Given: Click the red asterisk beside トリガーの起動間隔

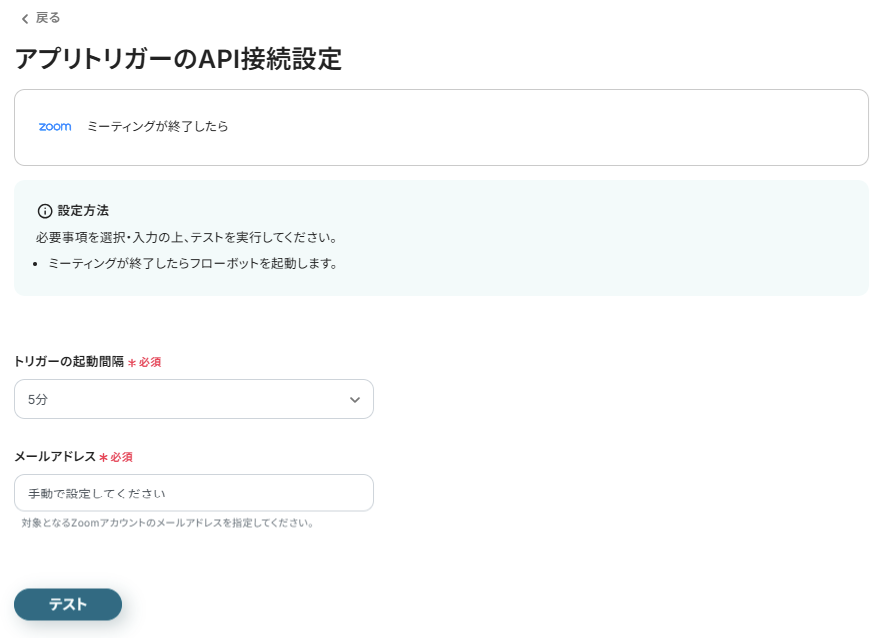Looking at the screenshot, I should 132,362.
